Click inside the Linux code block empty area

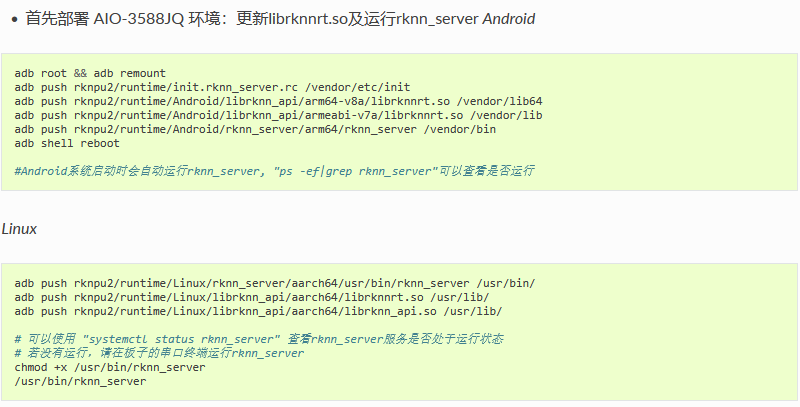pyautogui.click(x=663, y=357)
